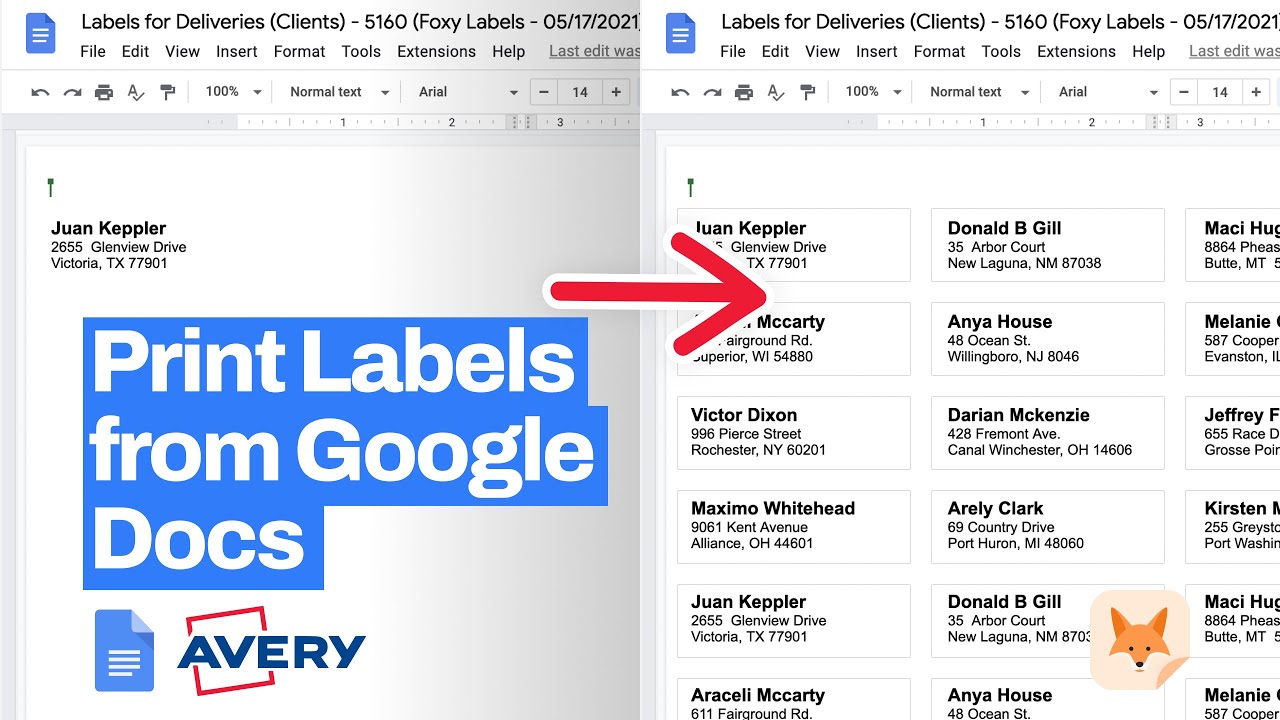
Task: Open the Extensions menu in left Docs window
Action: [x=436, y=51]
